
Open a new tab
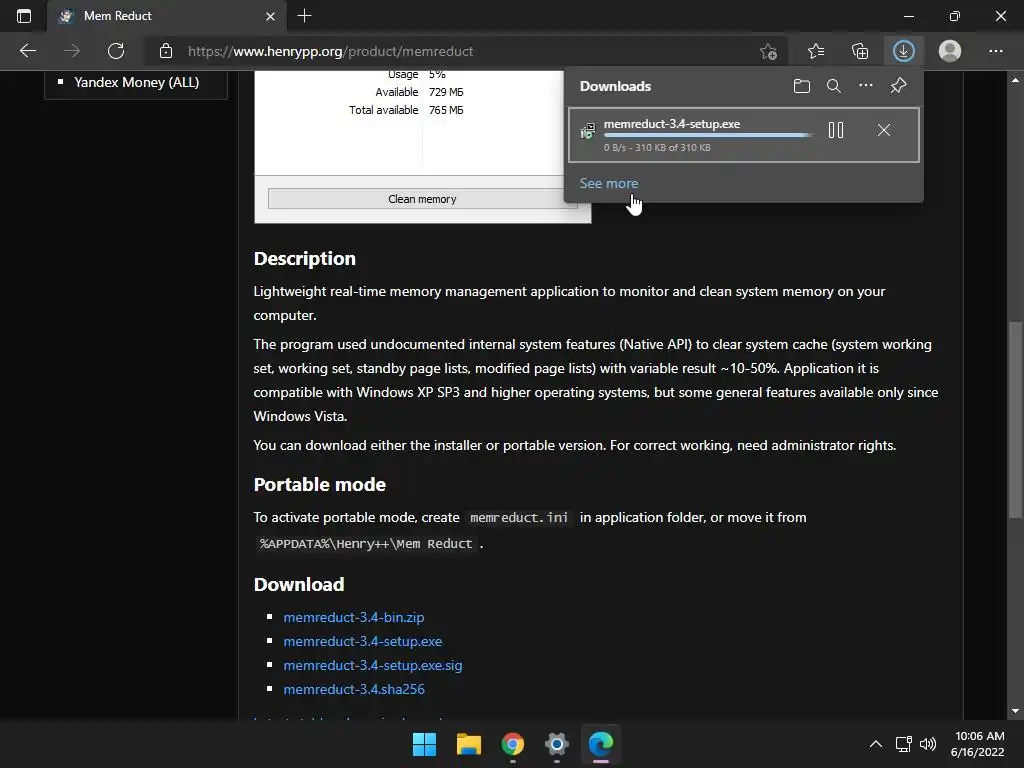point(304,16)
